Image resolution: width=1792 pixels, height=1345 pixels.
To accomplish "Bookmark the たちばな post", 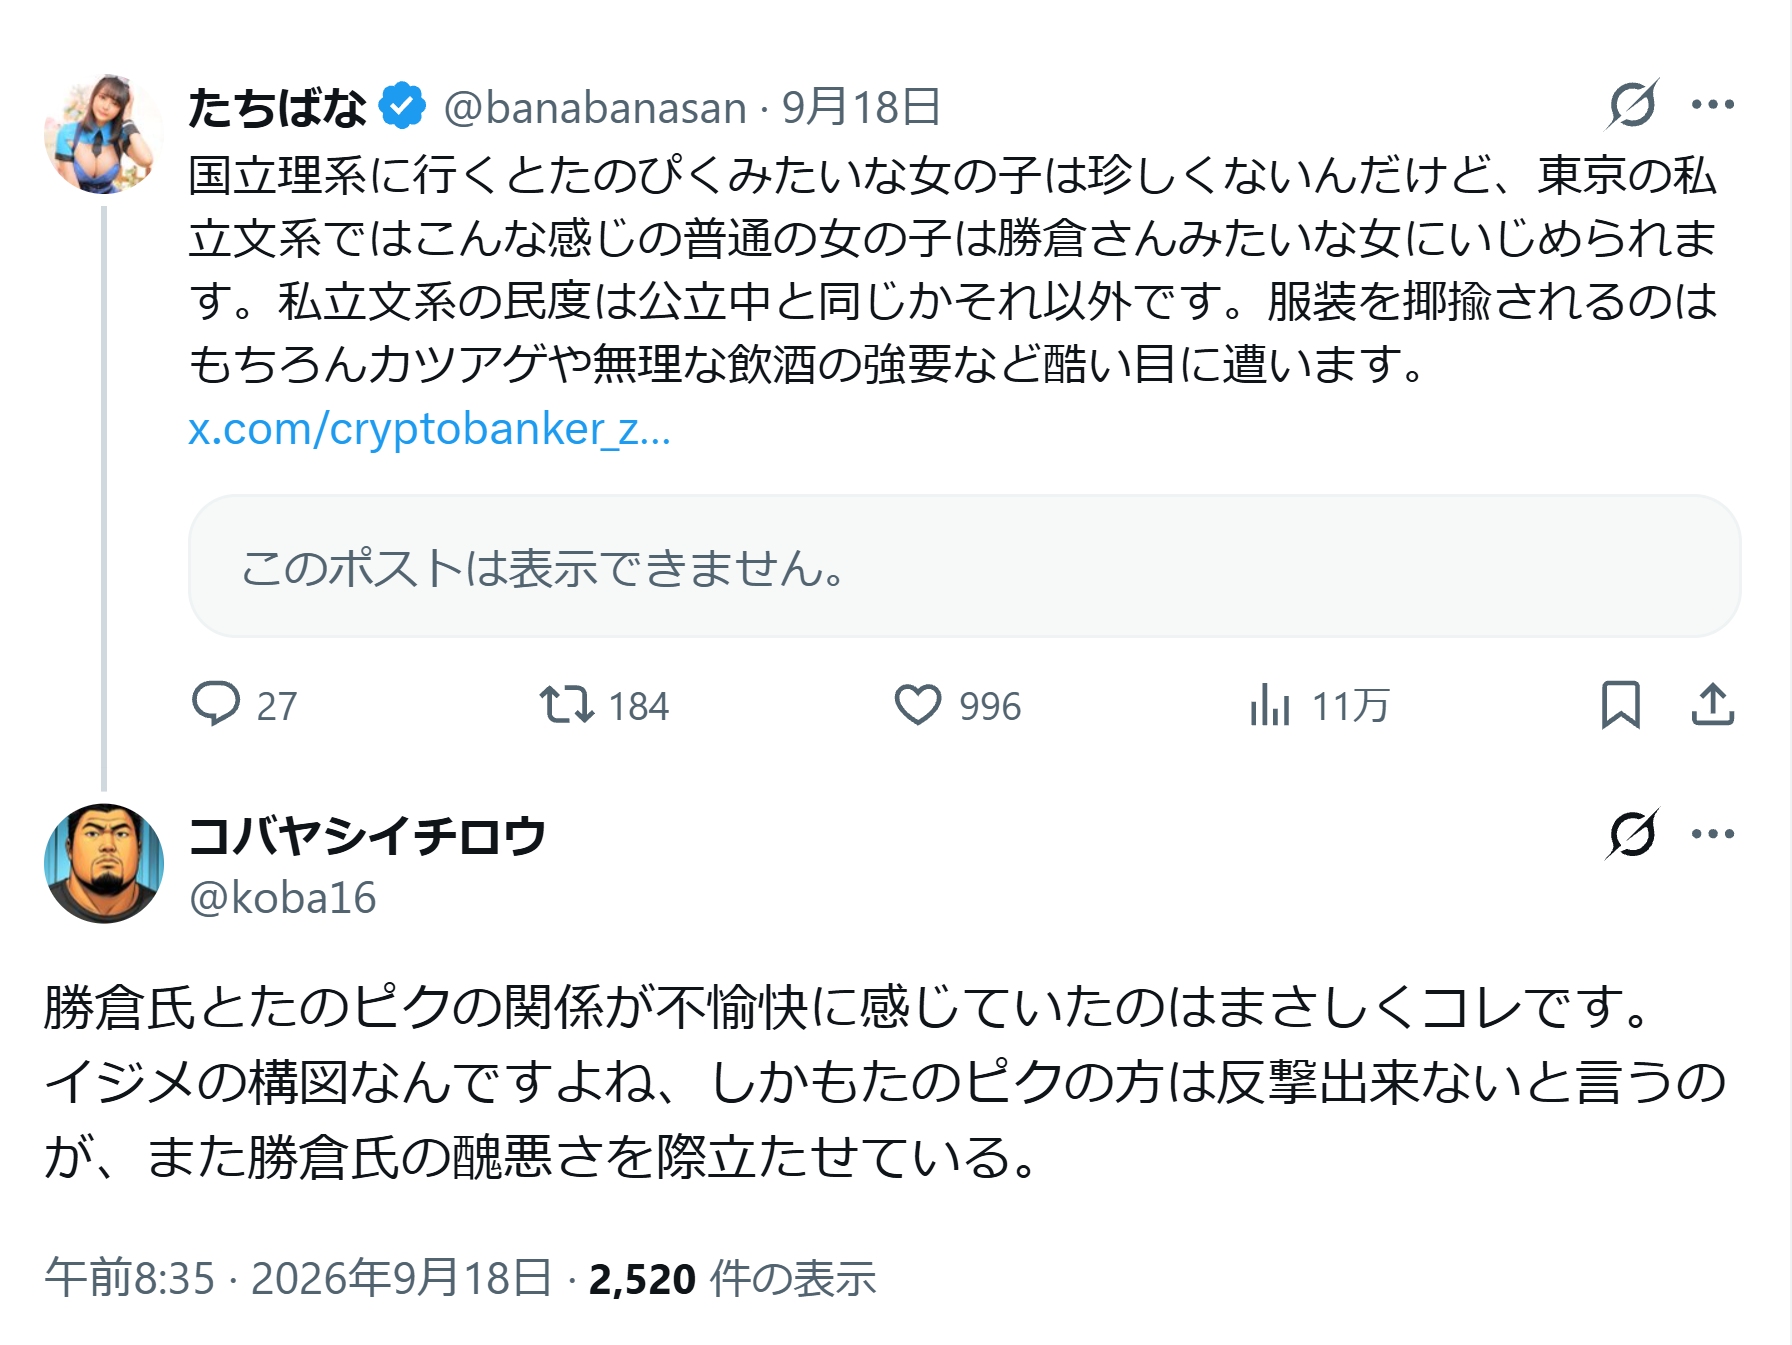I will pyautogui.click(x=1620, y=704).
